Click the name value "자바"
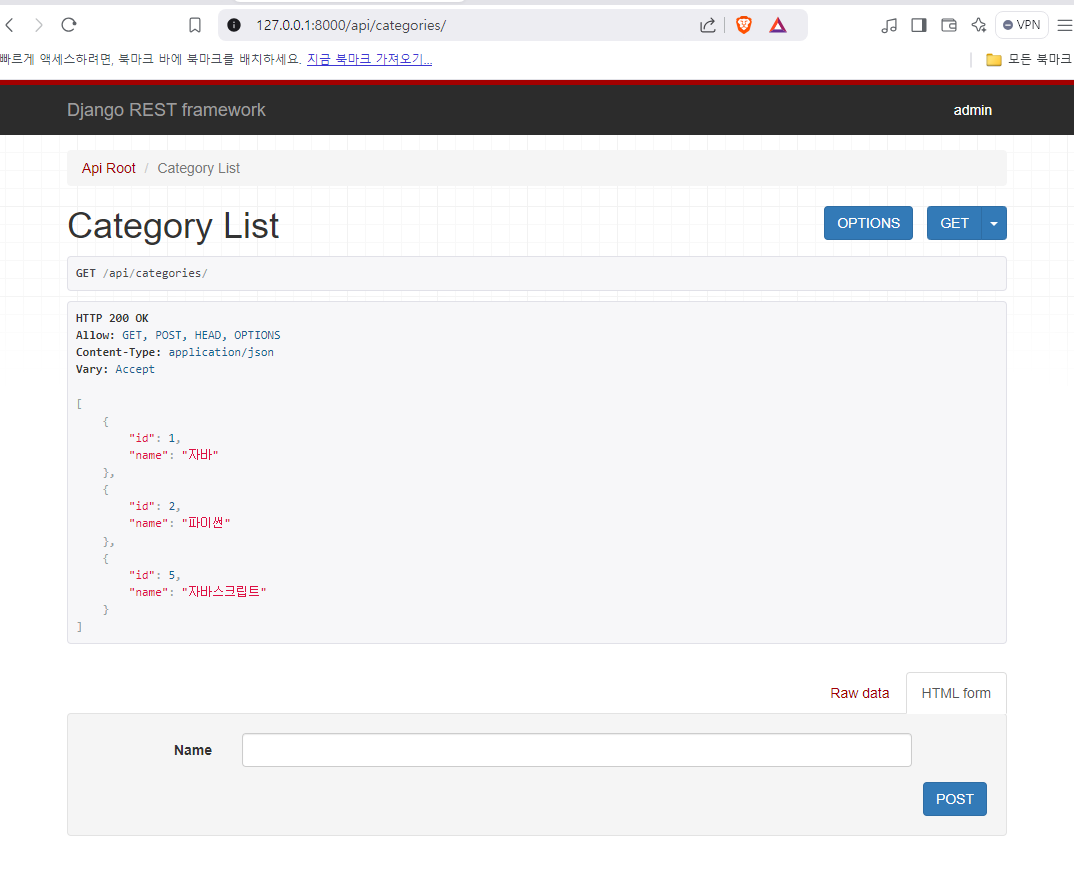 click(200, 455)
